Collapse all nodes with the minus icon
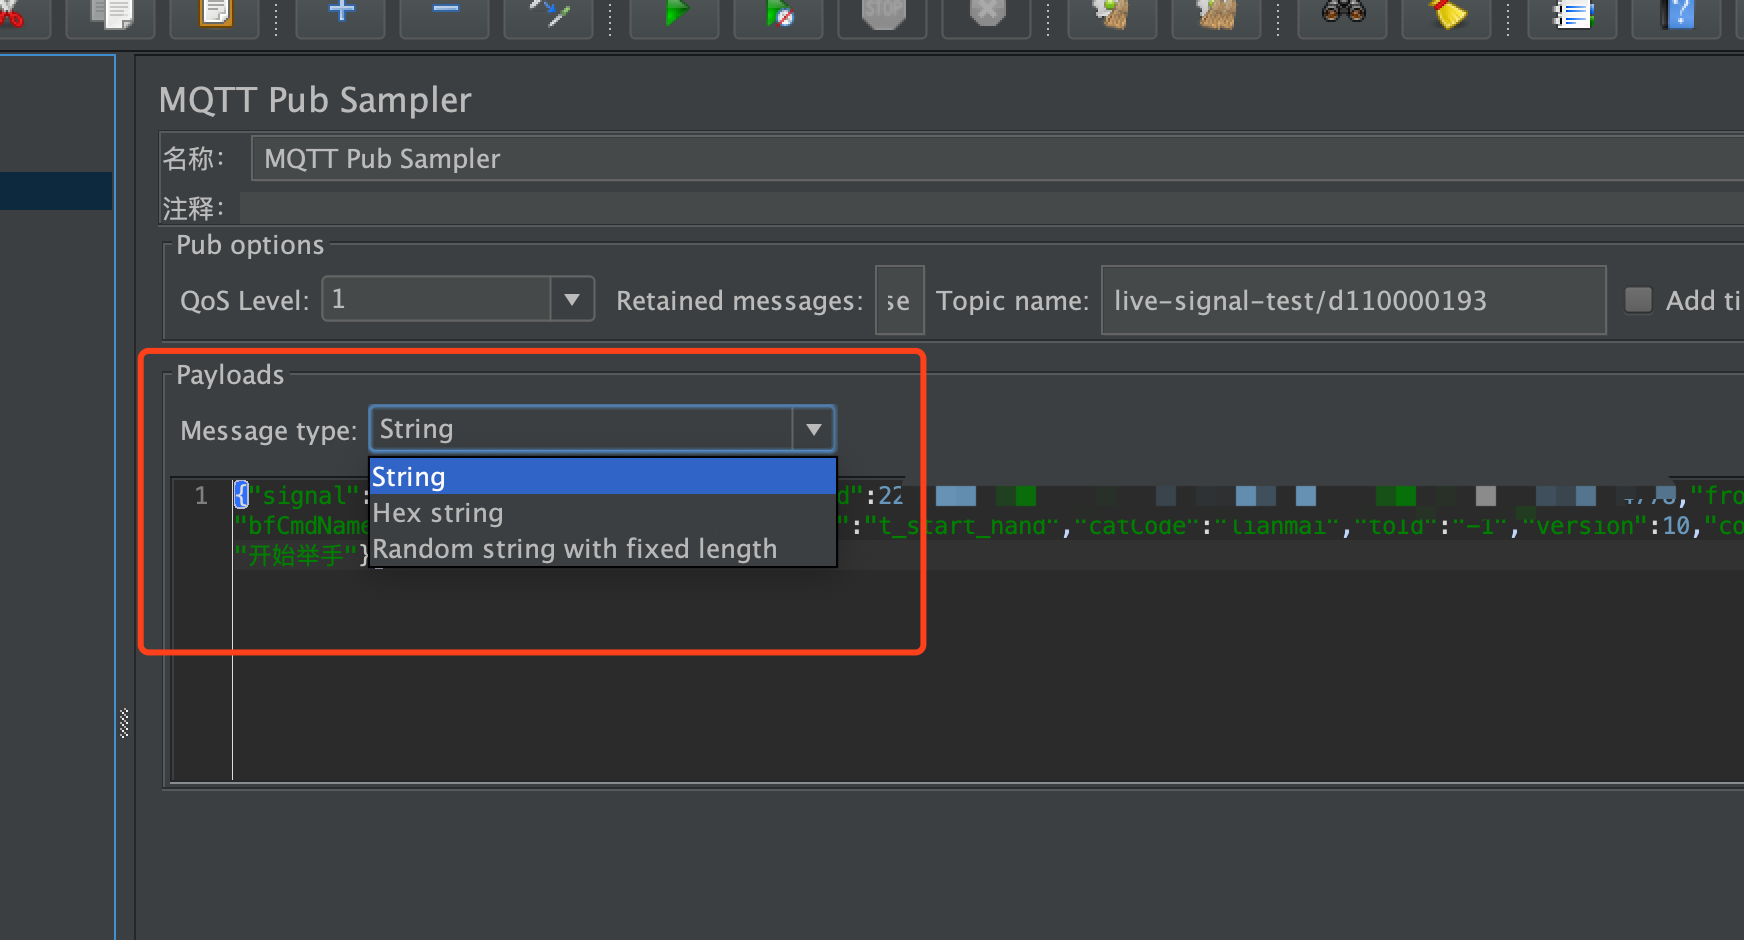Viewport: 1744px width, 940px height. tap(445, 14)
